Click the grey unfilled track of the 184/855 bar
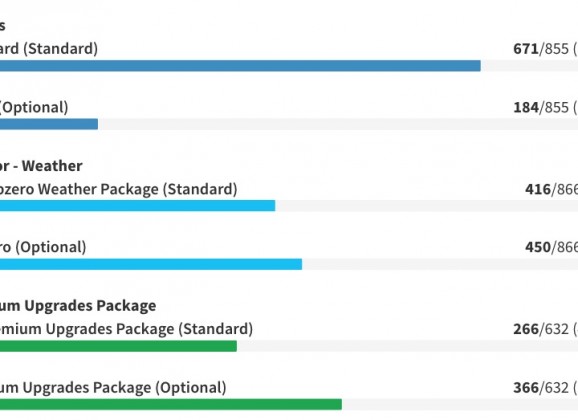 click(338, 124)
